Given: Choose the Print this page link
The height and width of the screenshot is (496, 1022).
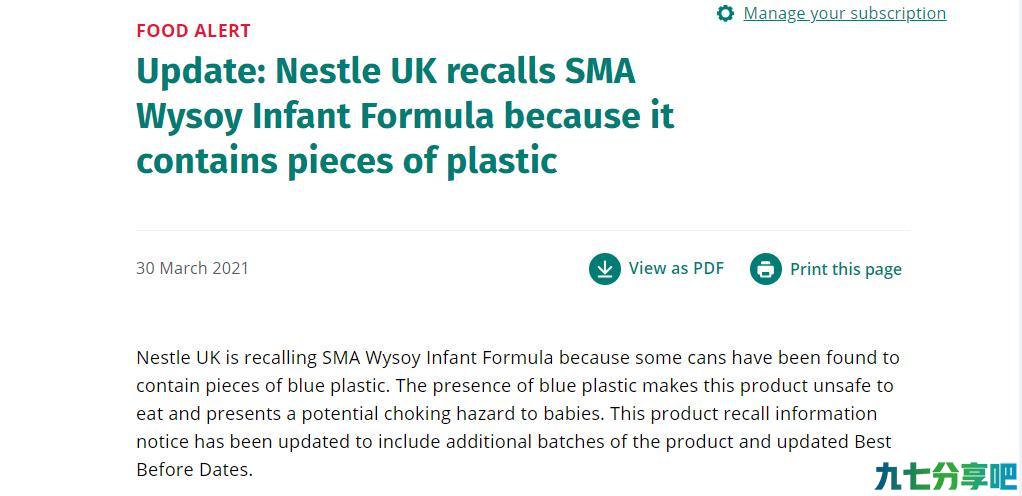Looking at the screenshot, I should tap(846, 269).
